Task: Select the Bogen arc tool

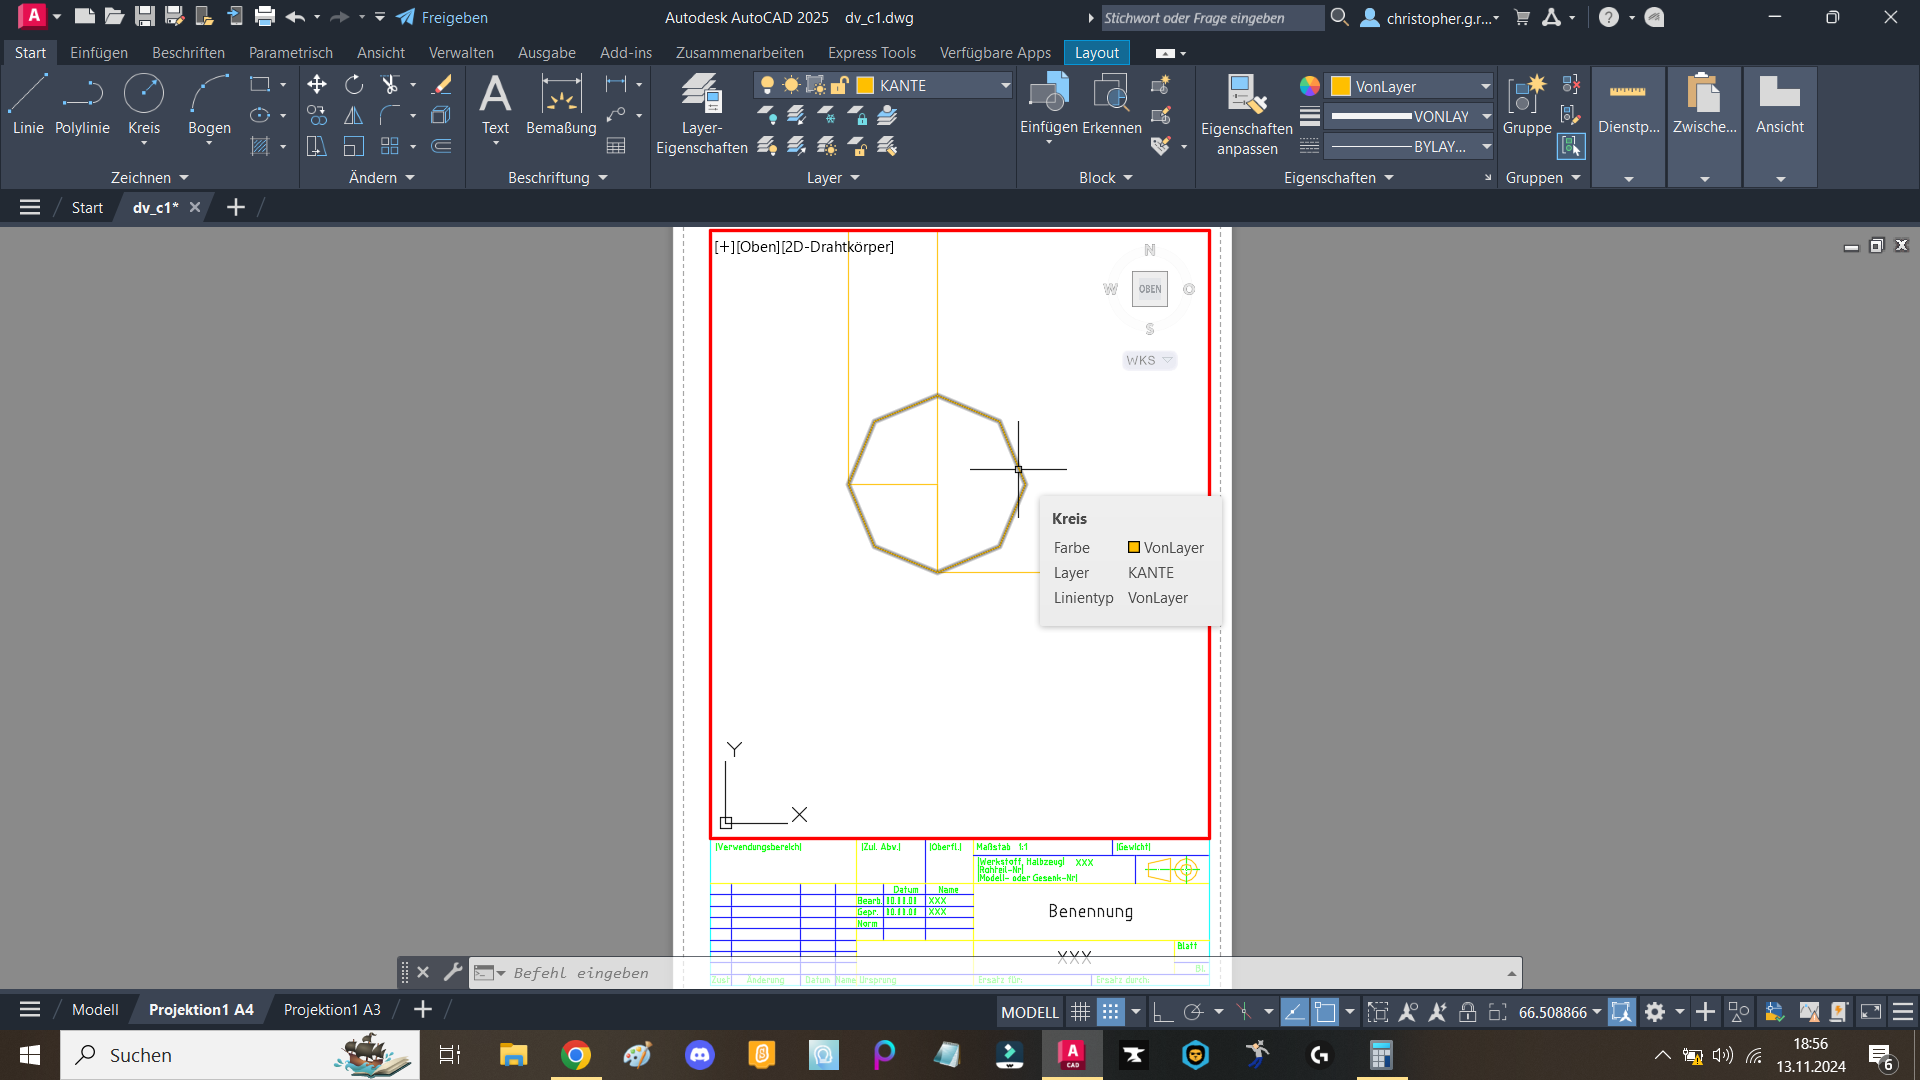Action: [209, 105]
